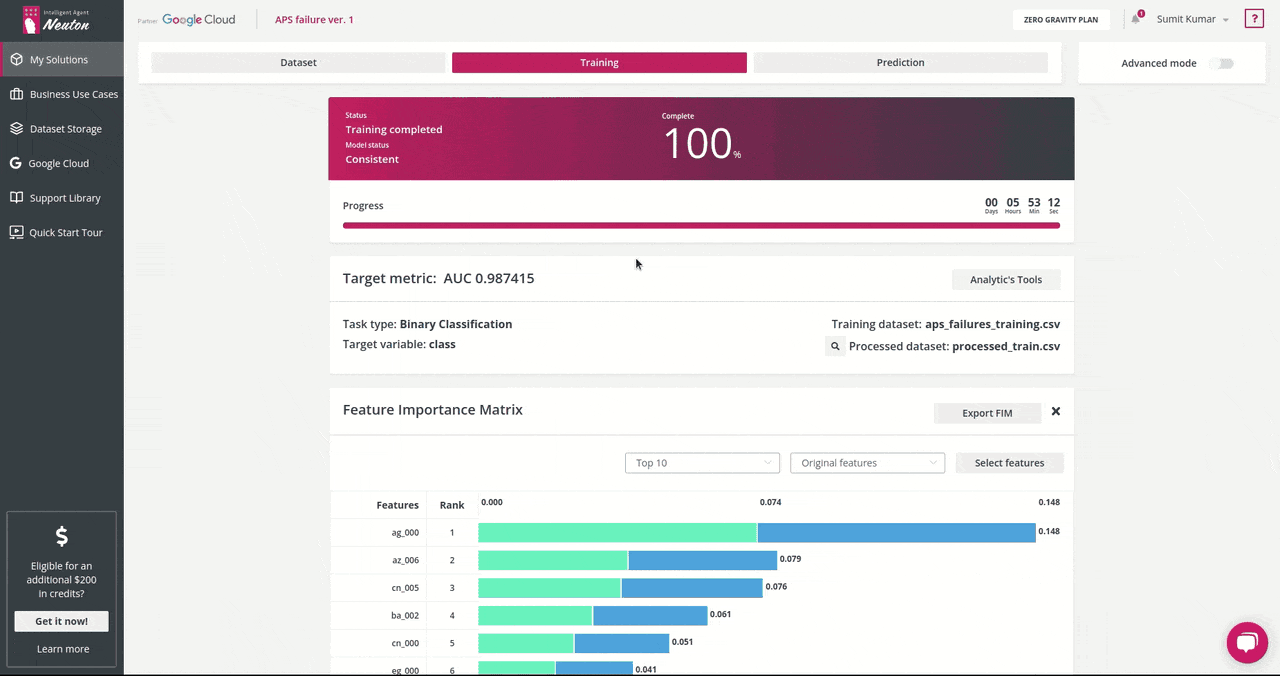Switch to the Dataset tab
This screenshot has width=1280, height=676.
(298, 62)
